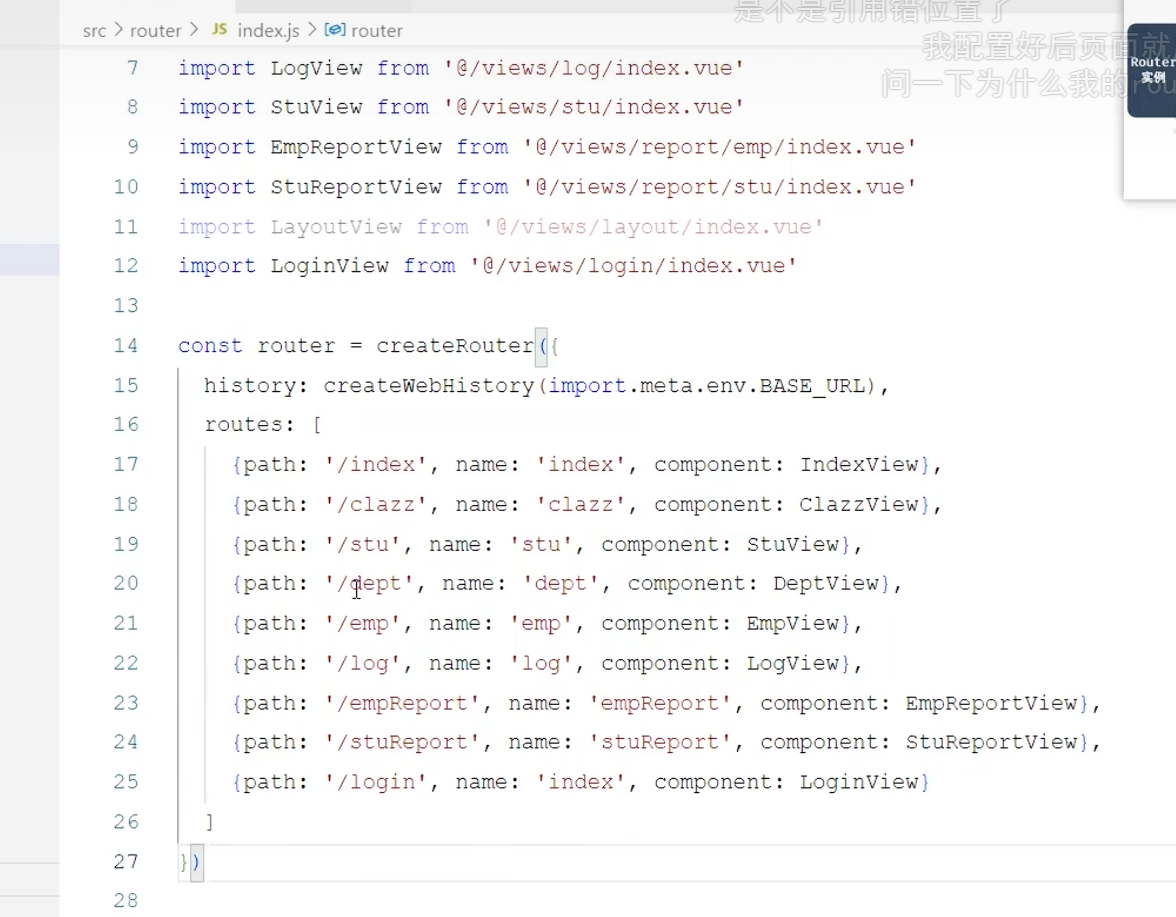Click the '/login' path string
1176x917 pixels.
tap(376, 782)
